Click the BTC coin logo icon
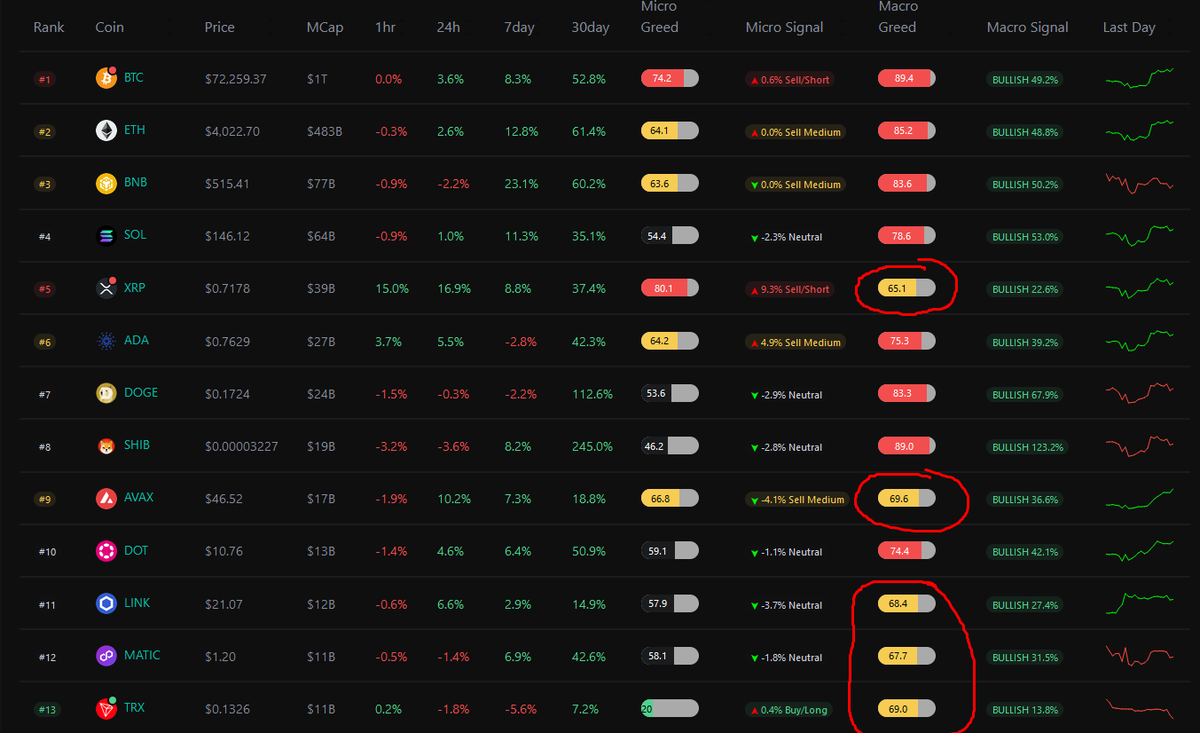The image size is (1200, 733). [106, 78]
